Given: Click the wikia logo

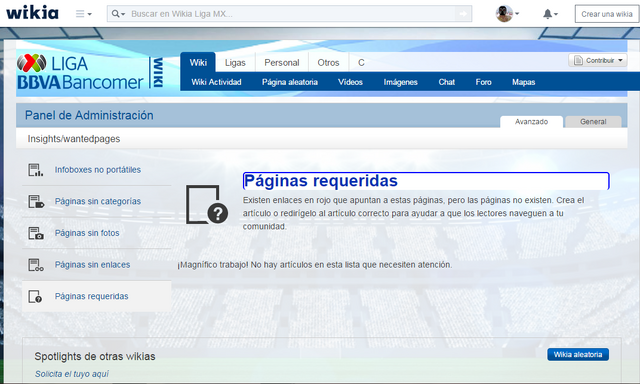Looking at the screenshot, I should tap(32, 13).
